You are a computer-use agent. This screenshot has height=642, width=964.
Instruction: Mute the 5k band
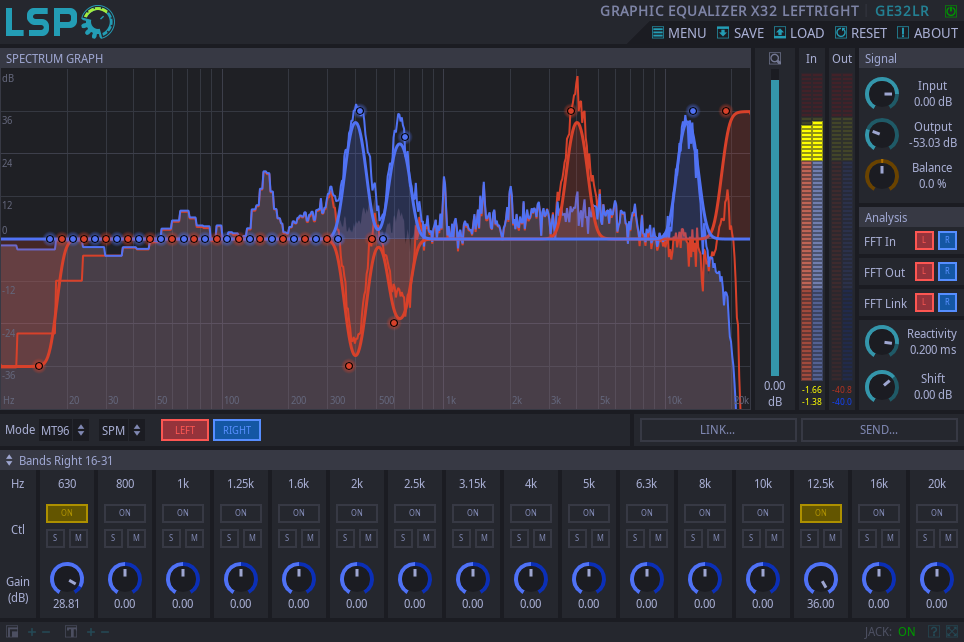point(600,538)
